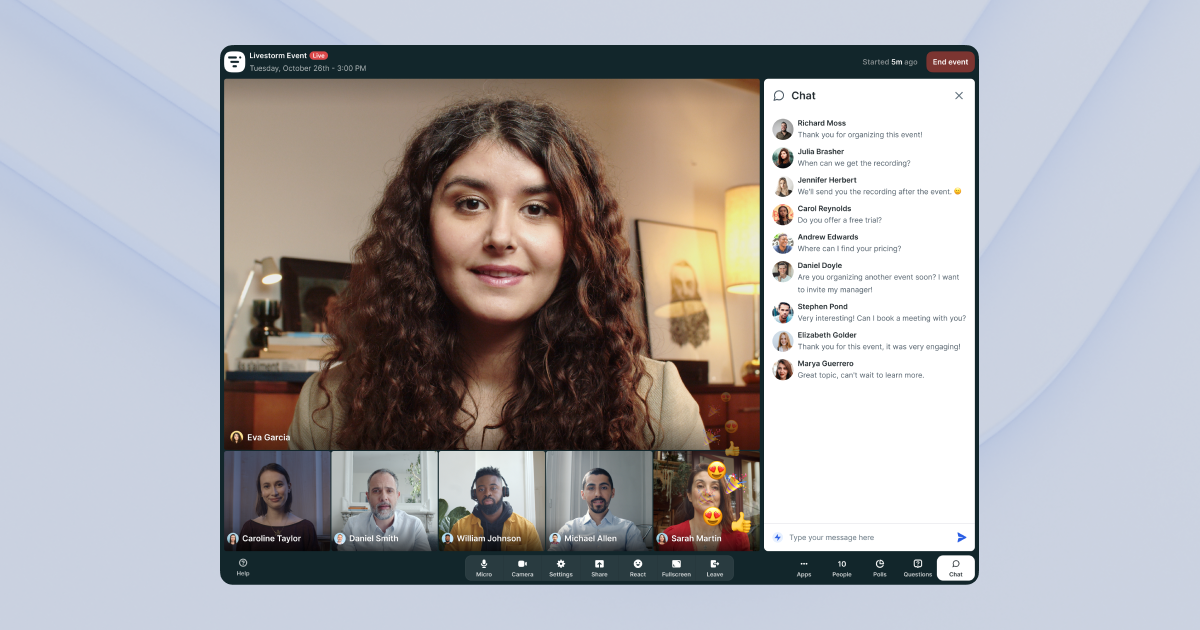1200x630 pixels.
Task: Click the Help icon
Action: click(x=243, y=567)
